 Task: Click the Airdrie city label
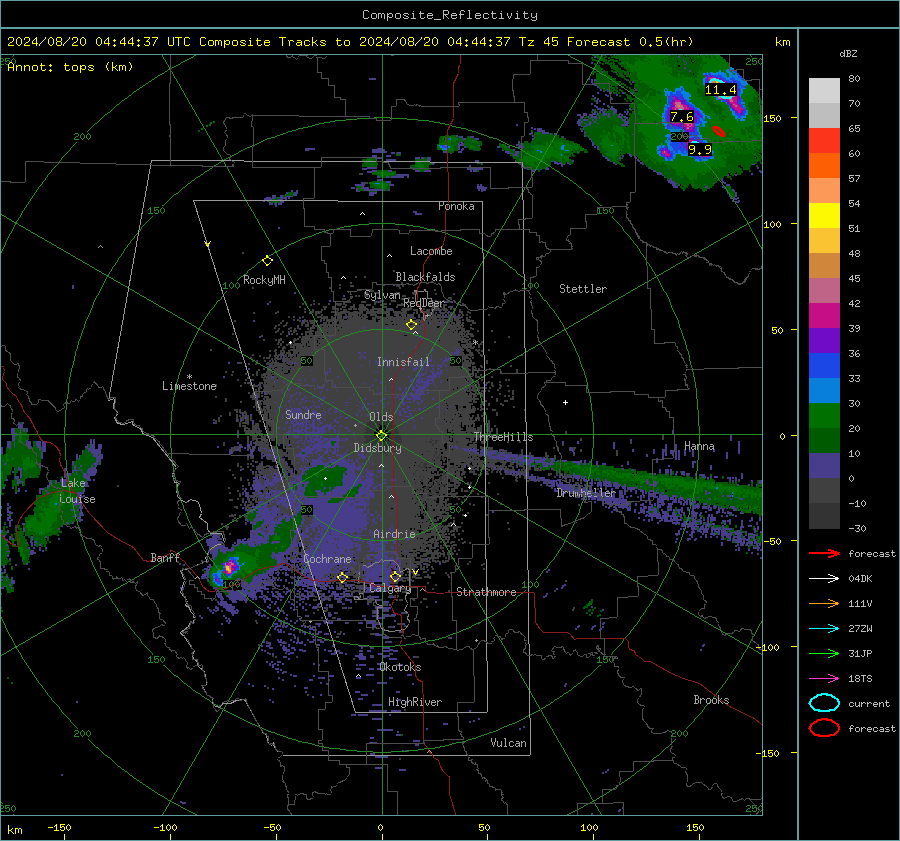pyautogui.click(x=394, y=534)
